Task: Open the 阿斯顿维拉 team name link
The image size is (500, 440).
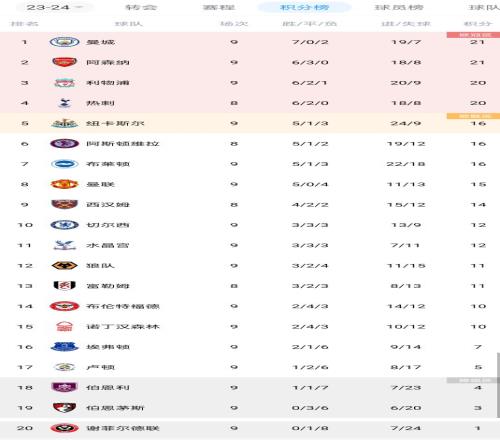Action: coord(123,144)
